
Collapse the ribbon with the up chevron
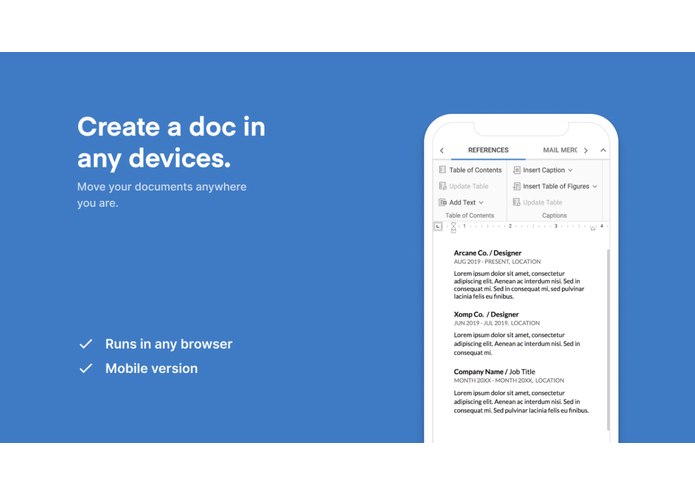(603, 150)
